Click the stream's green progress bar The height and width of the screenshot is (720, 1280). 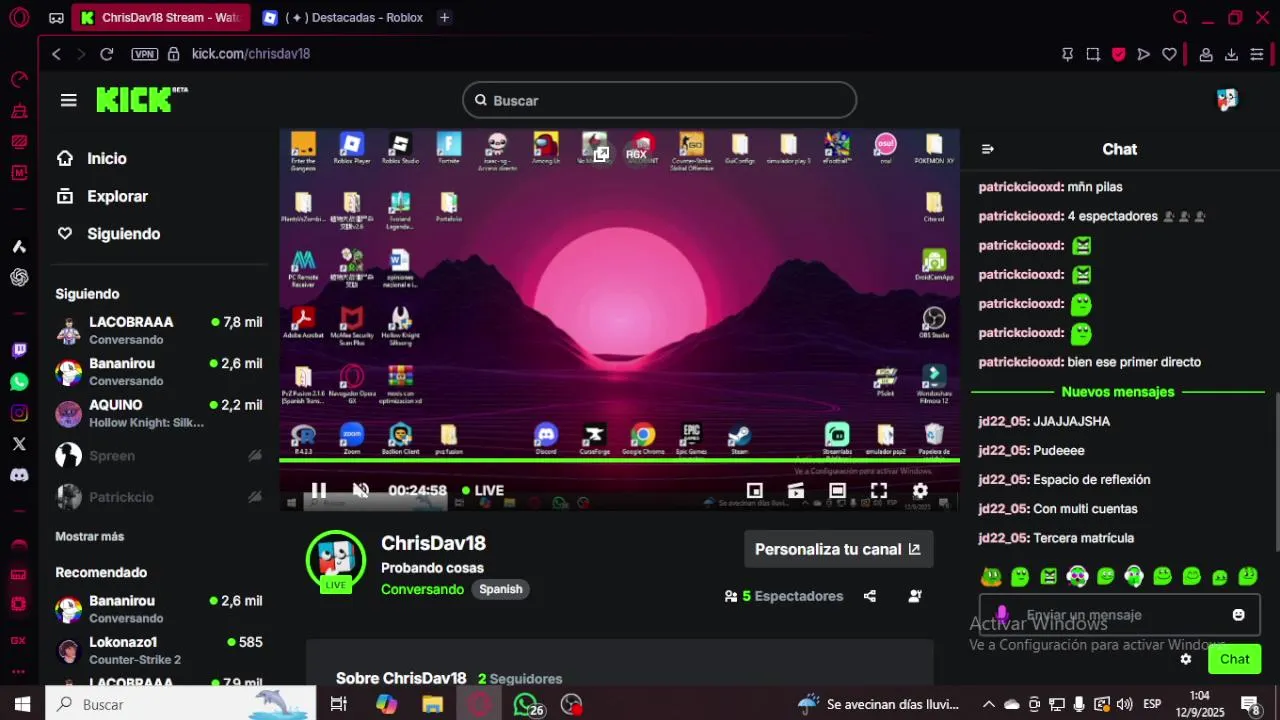click(619, 460)
